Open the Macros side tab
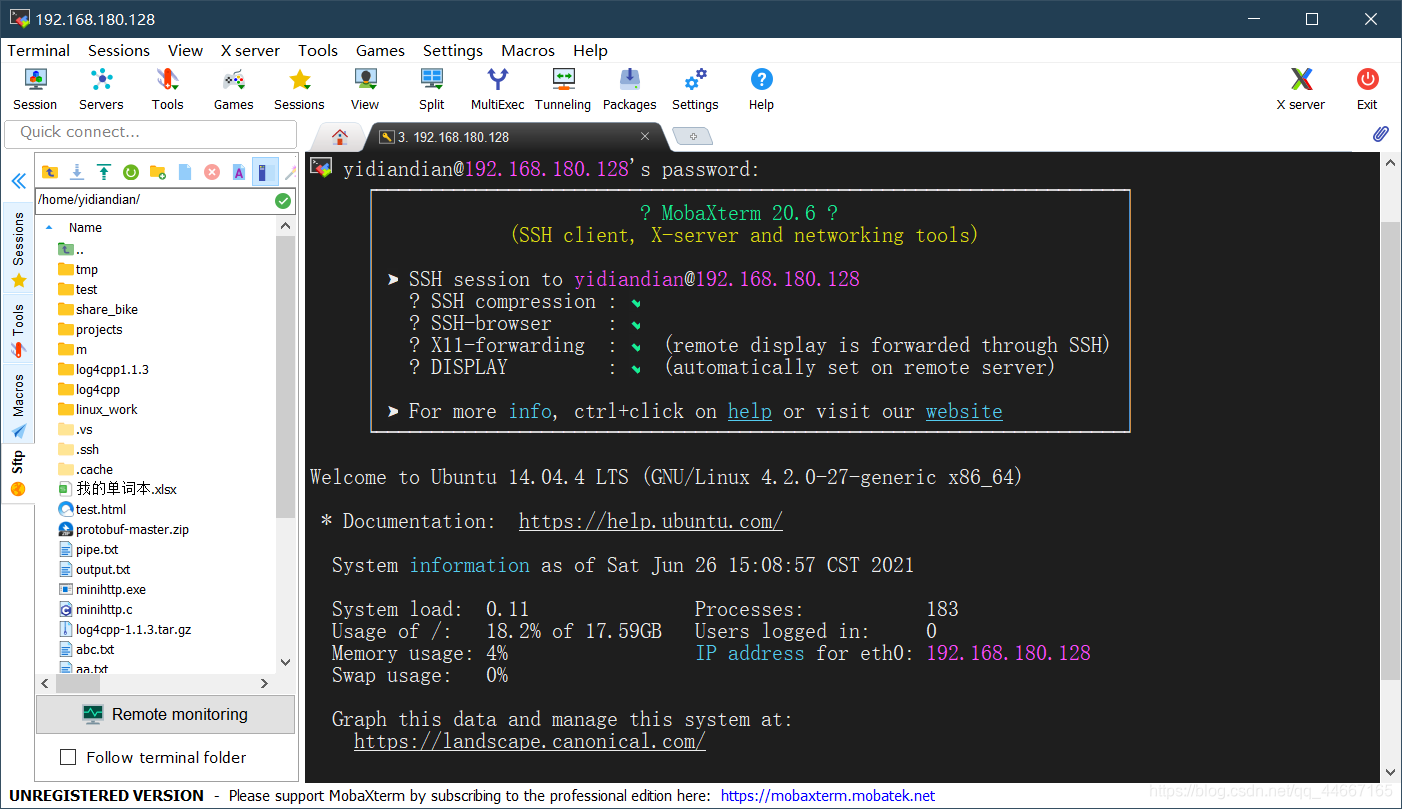 coord(18,406)
